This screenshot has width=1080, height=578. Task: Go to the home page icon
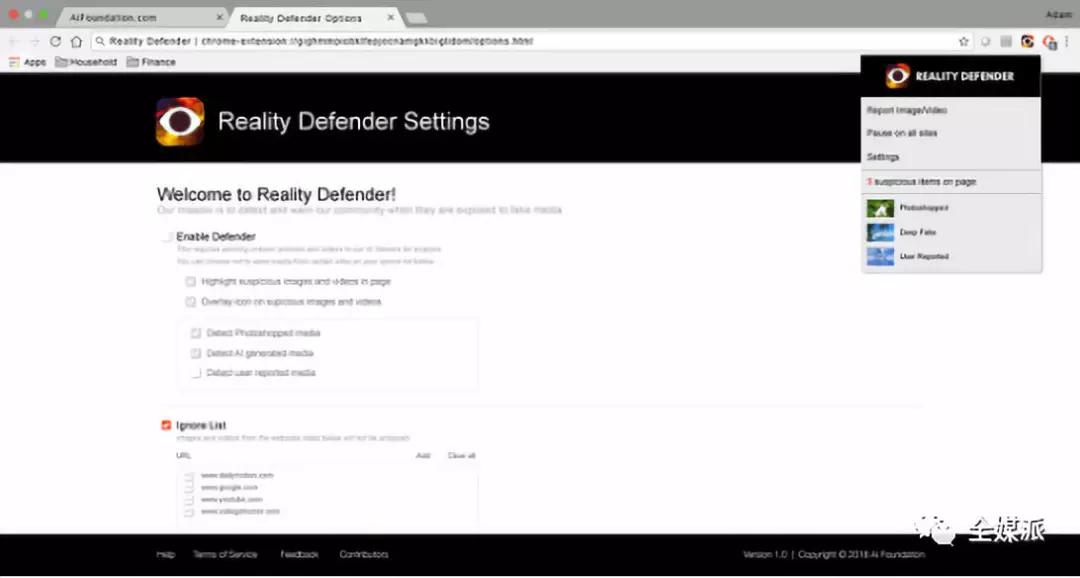76,41
